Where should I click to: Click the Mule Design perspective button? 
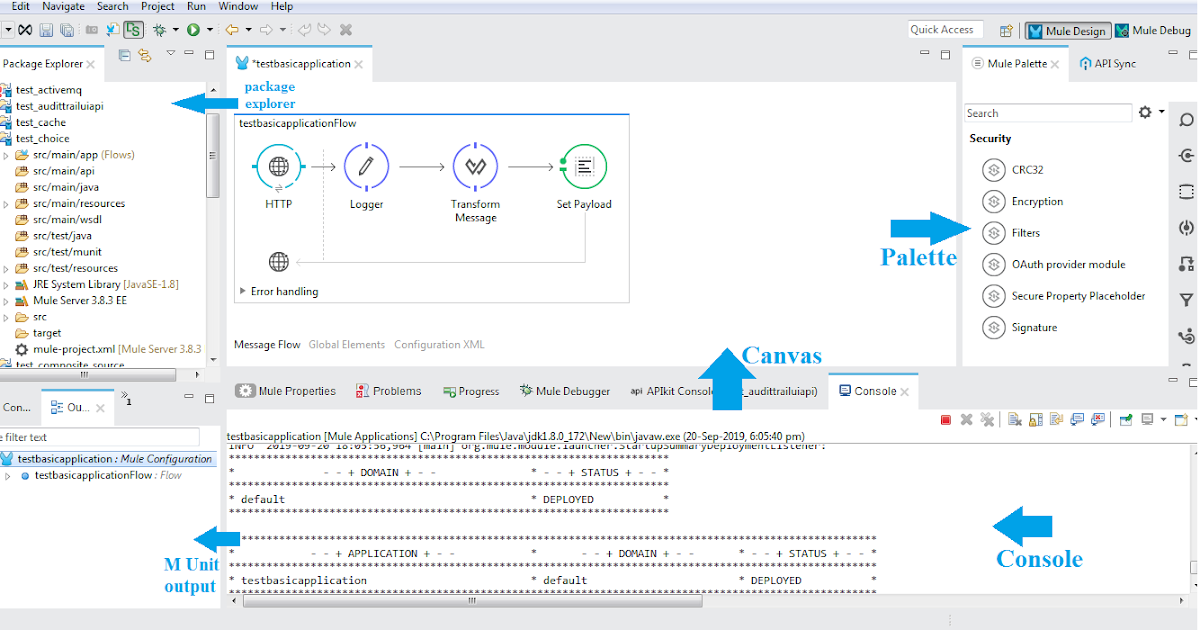(1067, 31)
